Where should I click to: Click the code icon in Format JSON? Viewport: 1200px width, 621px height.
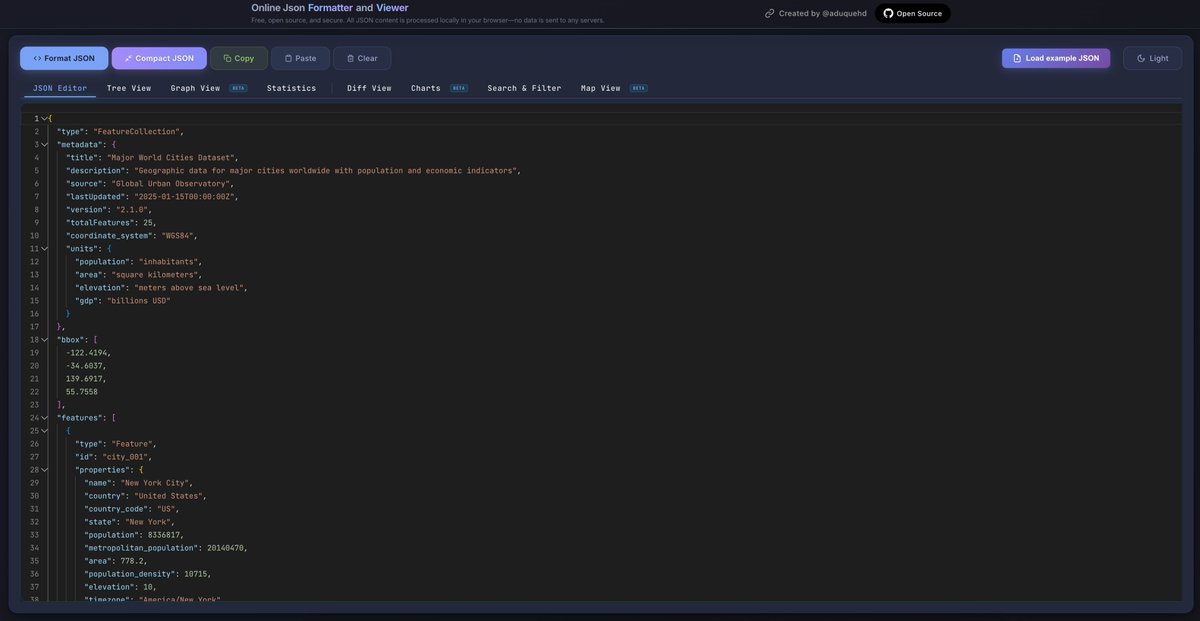pyautogui.click(x=37, y=58)
